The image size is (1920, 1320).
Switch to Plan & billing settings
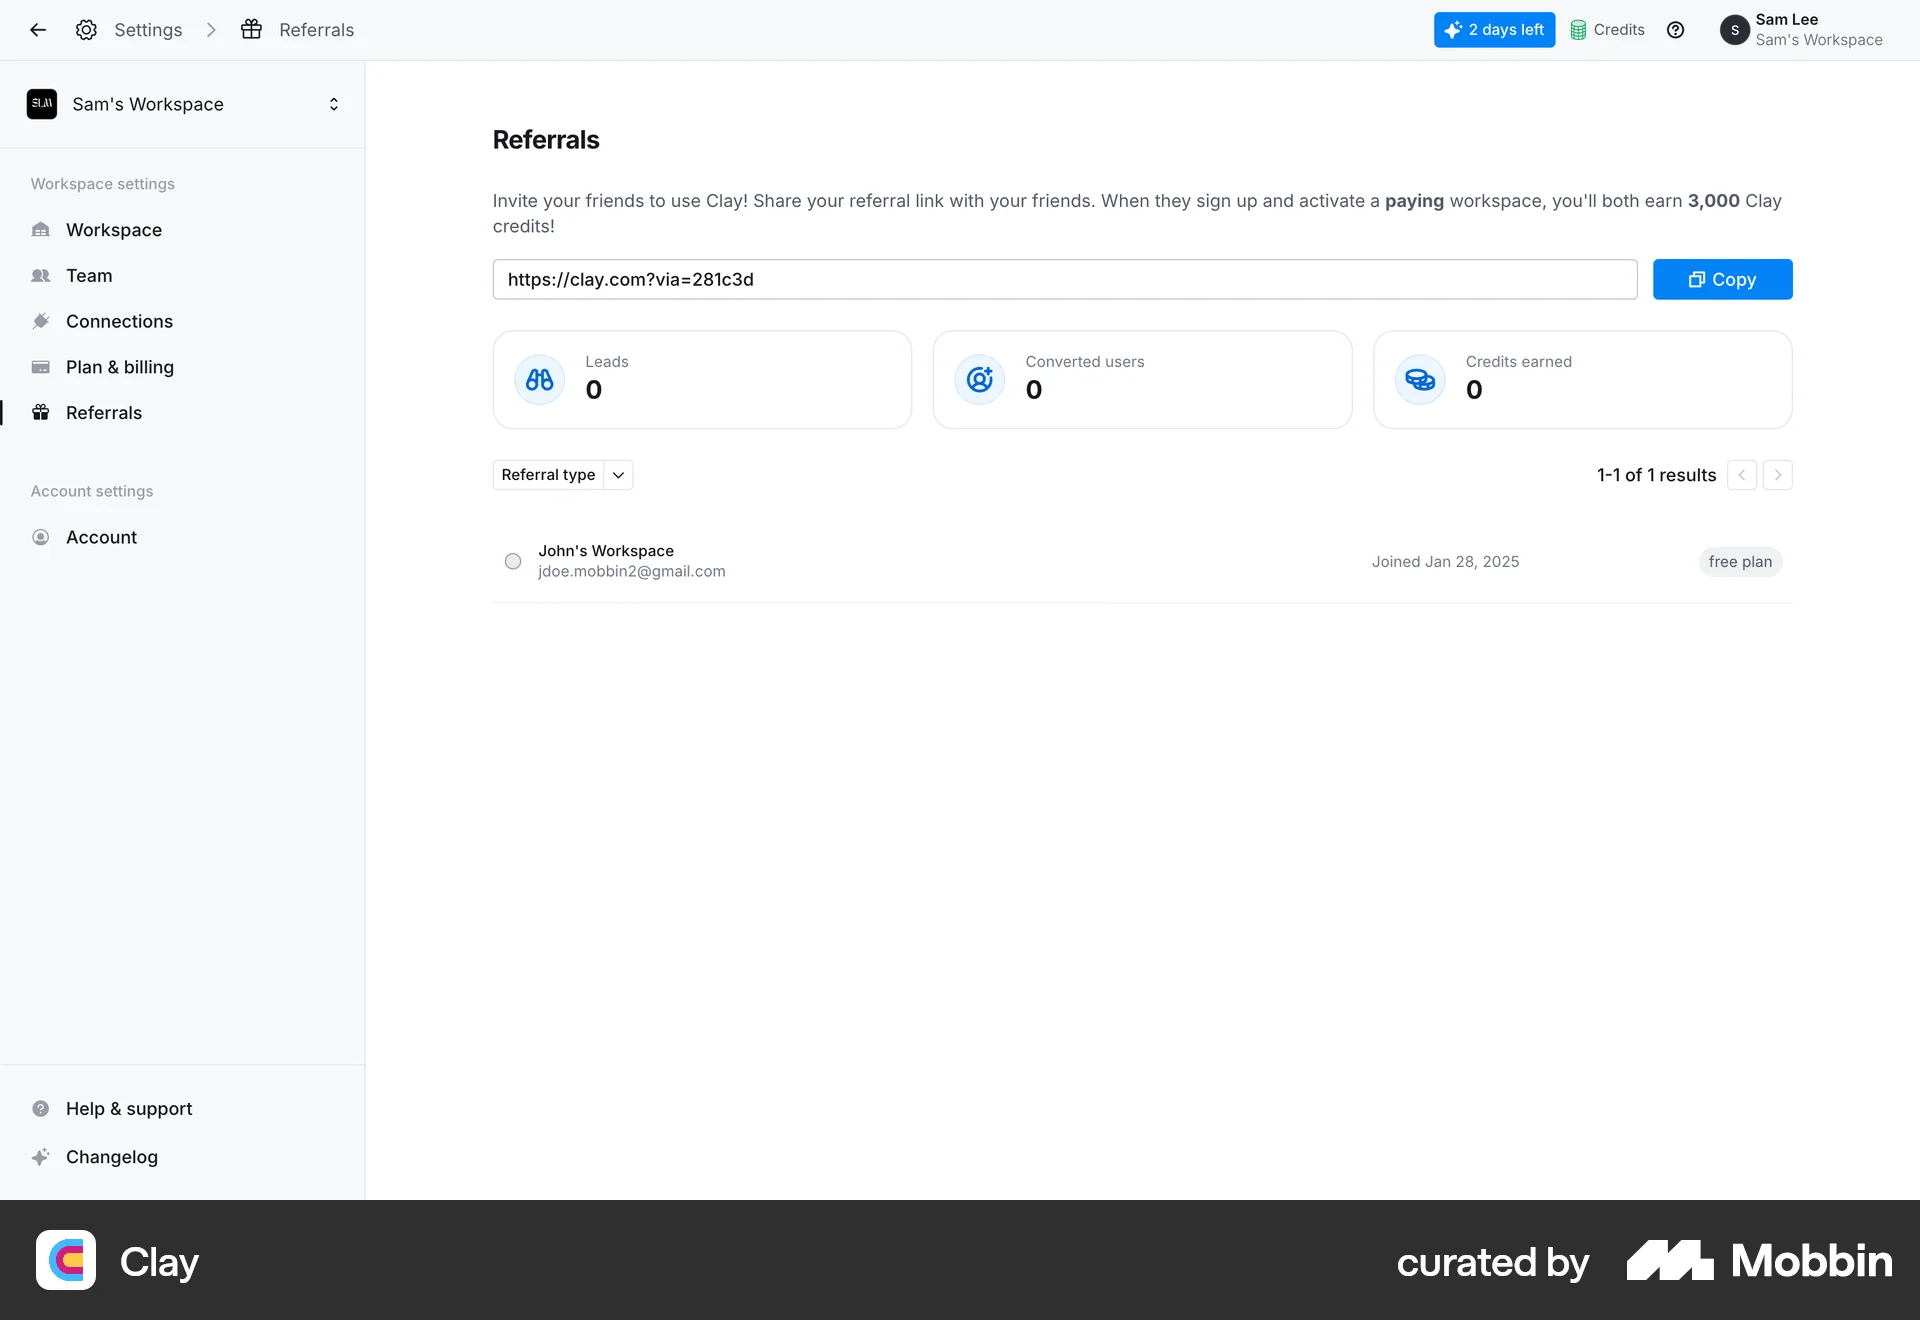tap(118, 367)
